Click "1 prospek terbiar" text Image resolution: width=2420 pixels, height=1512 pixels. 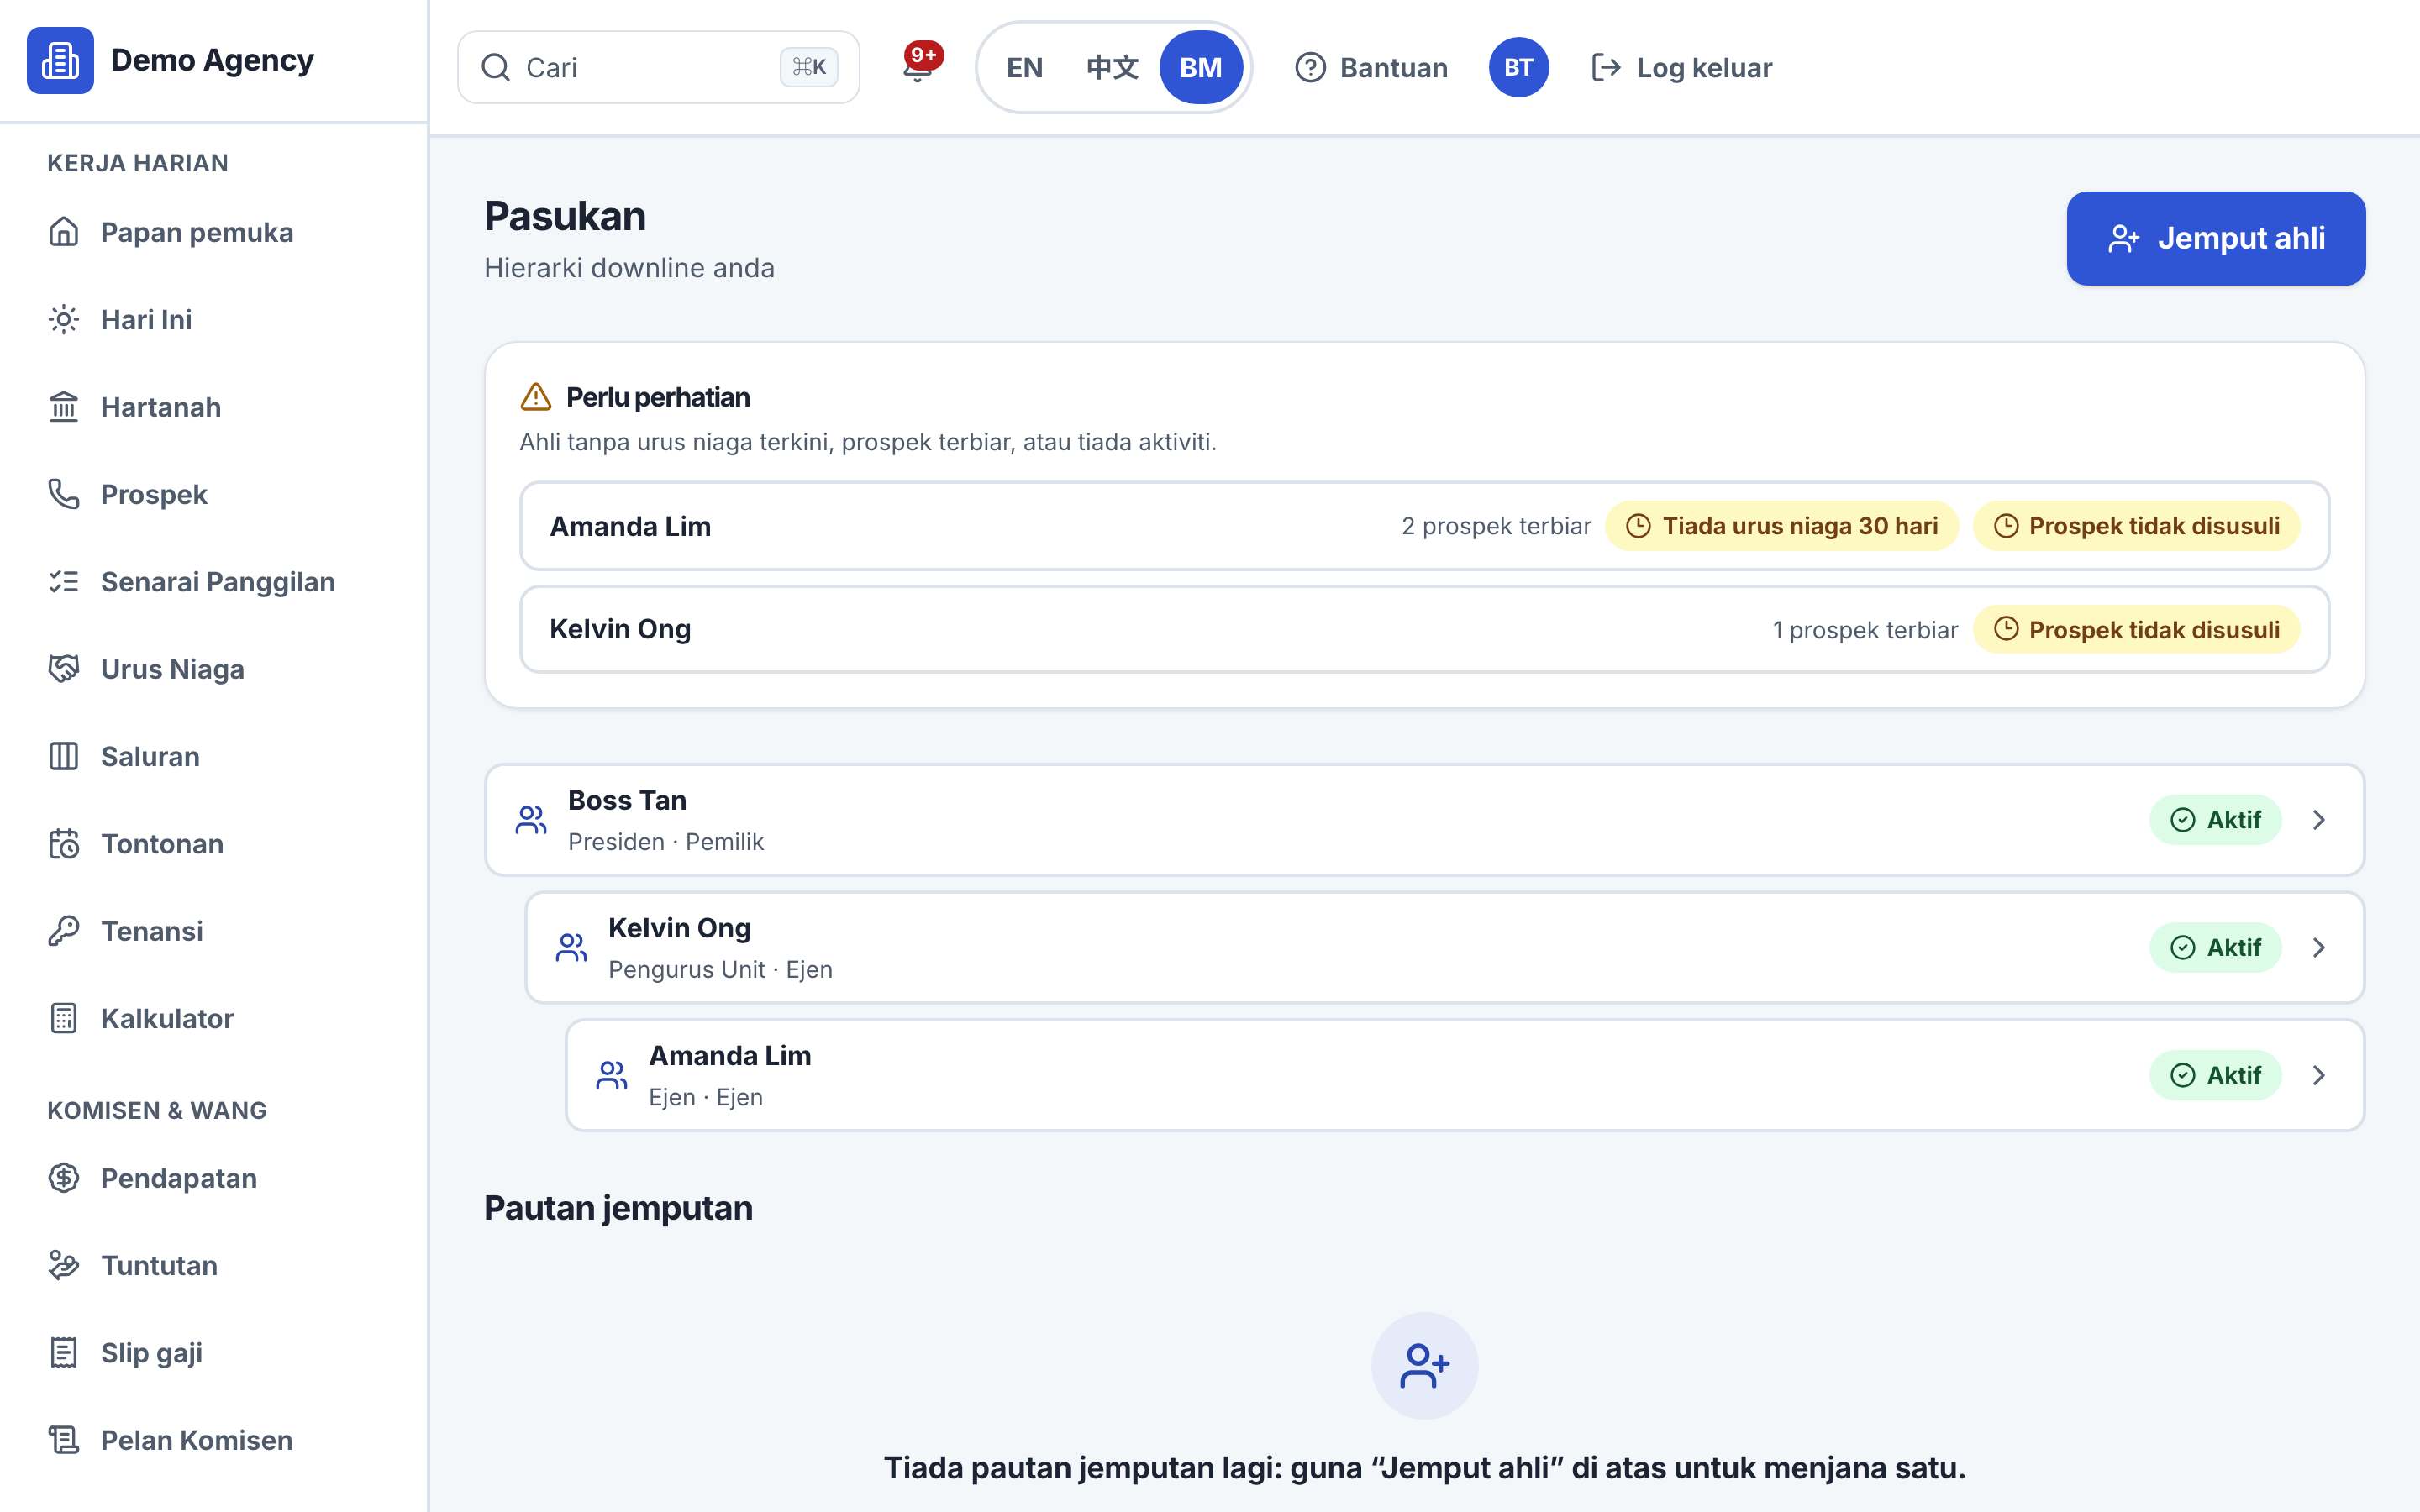click(1865, 630)
